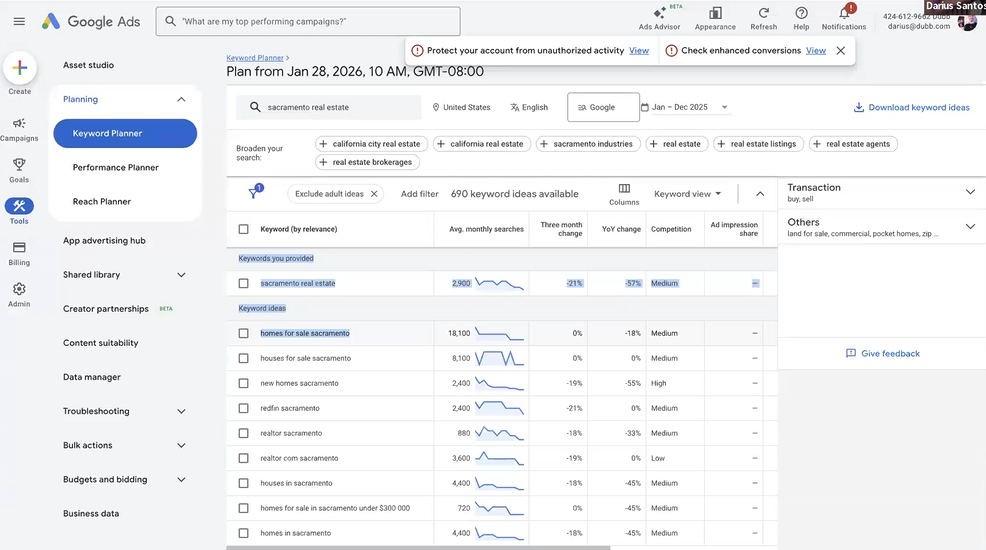The width and height of the screenshot is (986, 550).
Task: Open Asset studio
Action: coord(89,65)
